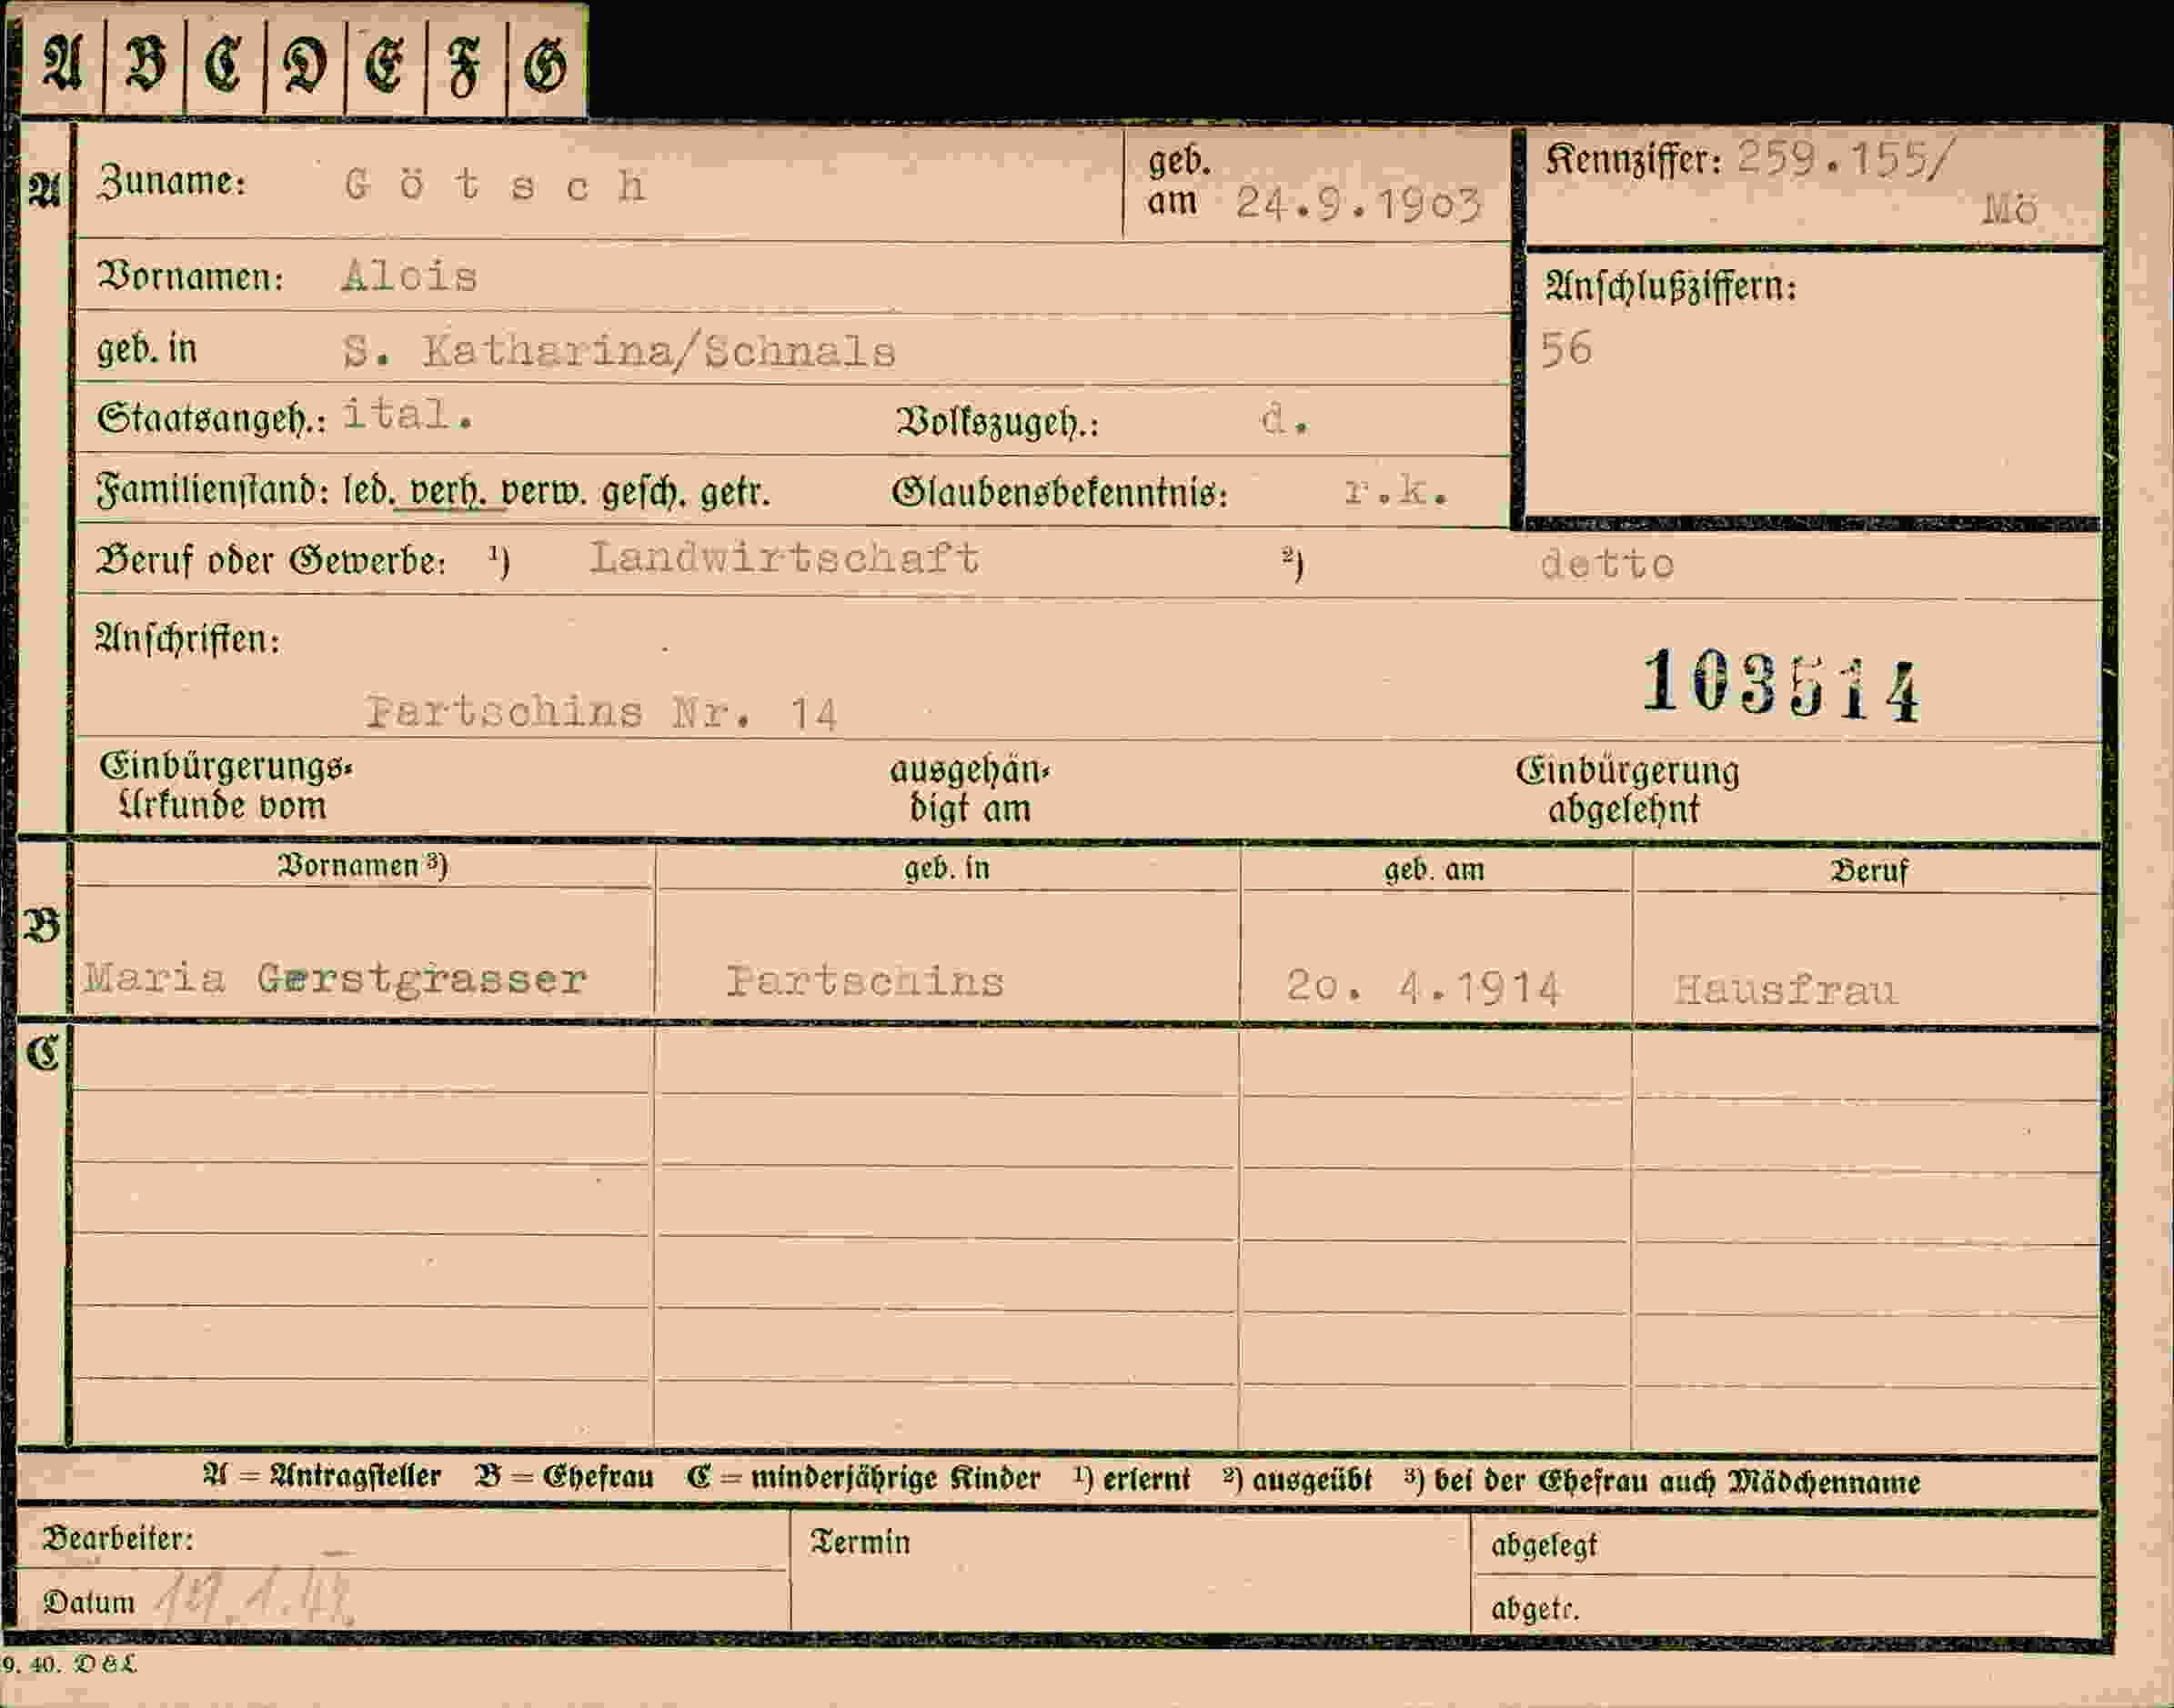
Task: Click the address 'Partschins Nr. 14'
Action: click(x=602, y=712)
